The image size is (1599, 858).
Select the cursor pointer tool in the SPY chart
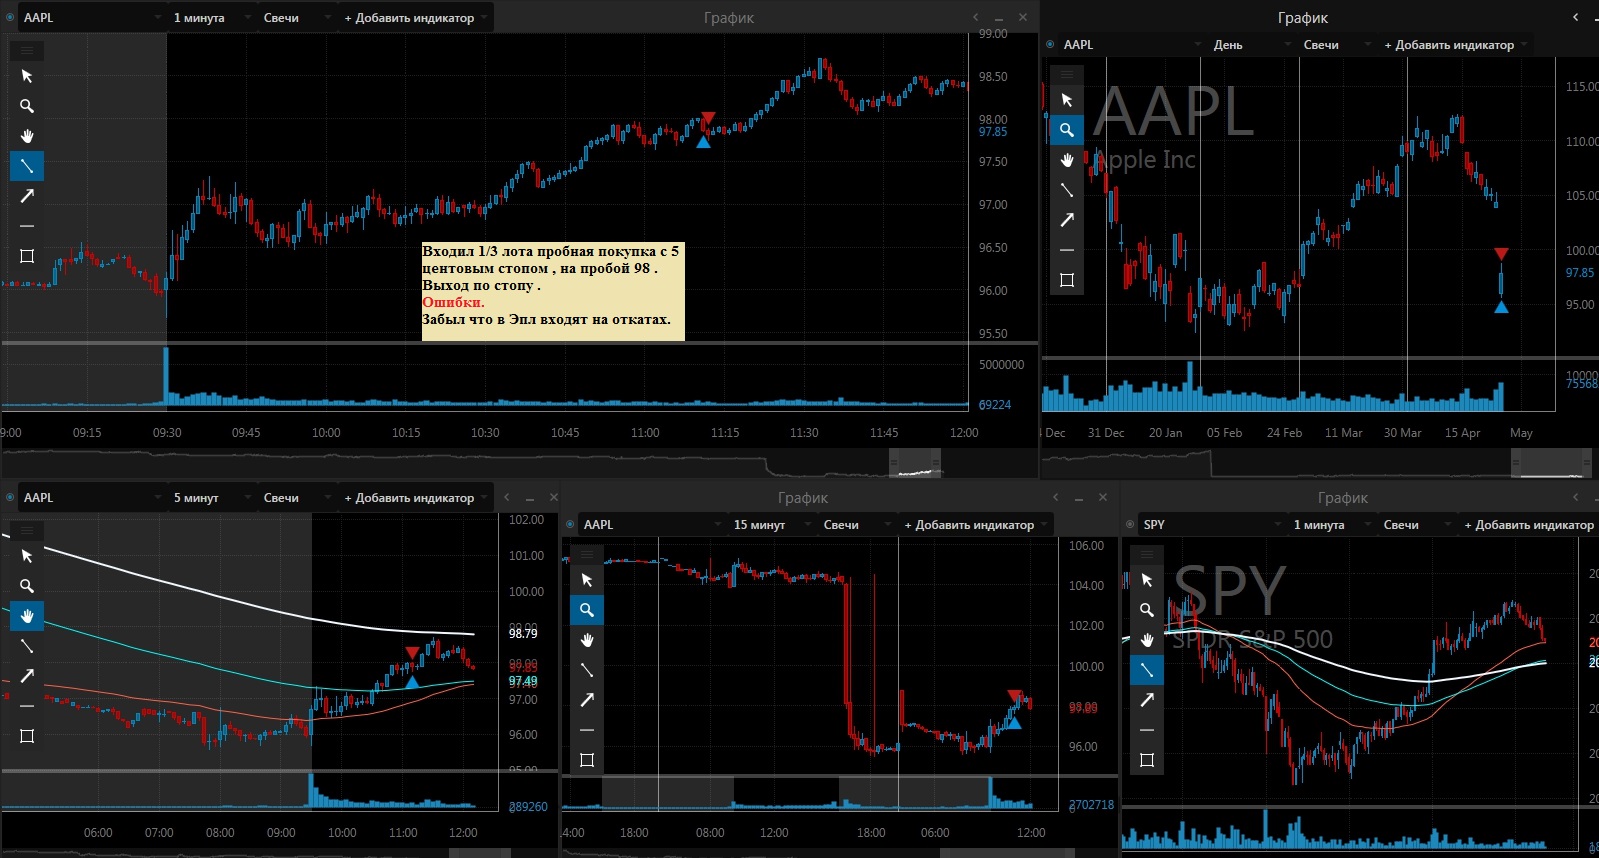pyautogui.click(x=1147, y=580)
